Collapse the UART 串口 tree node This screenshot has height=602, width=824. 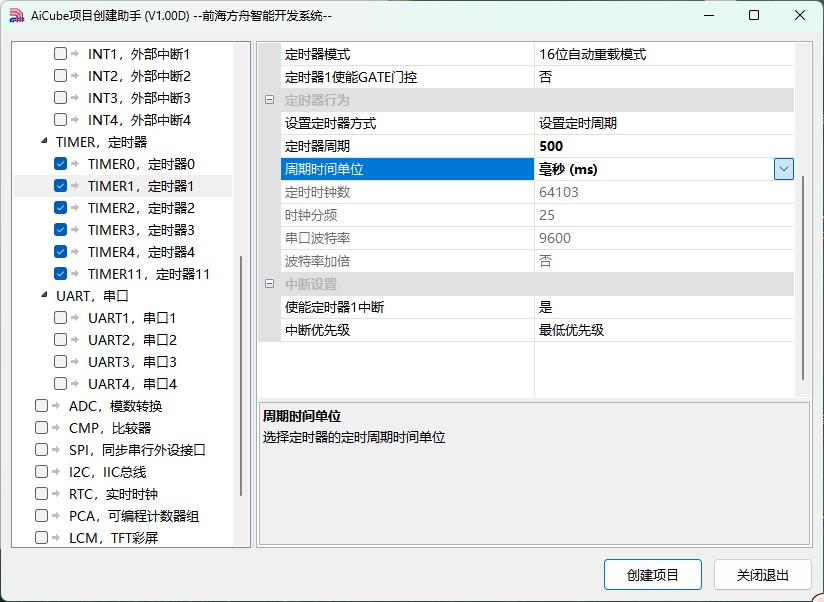(44, 295)
